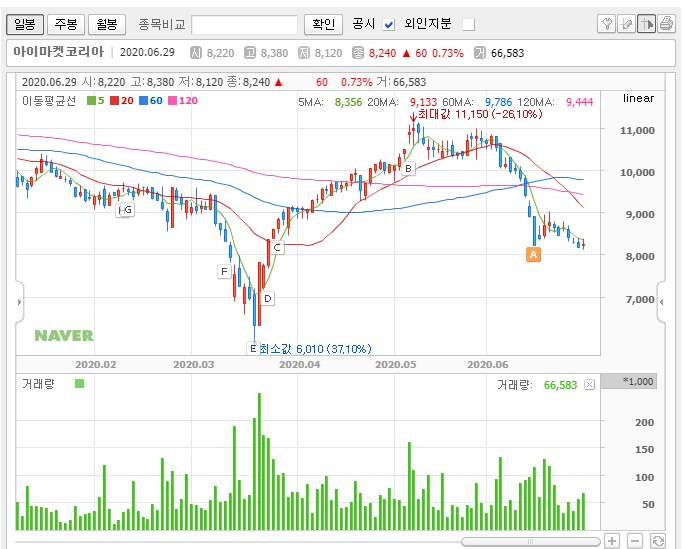The image size is (683, 549).
Task: Click the volume 거 icon
Action: coord(480,53)
